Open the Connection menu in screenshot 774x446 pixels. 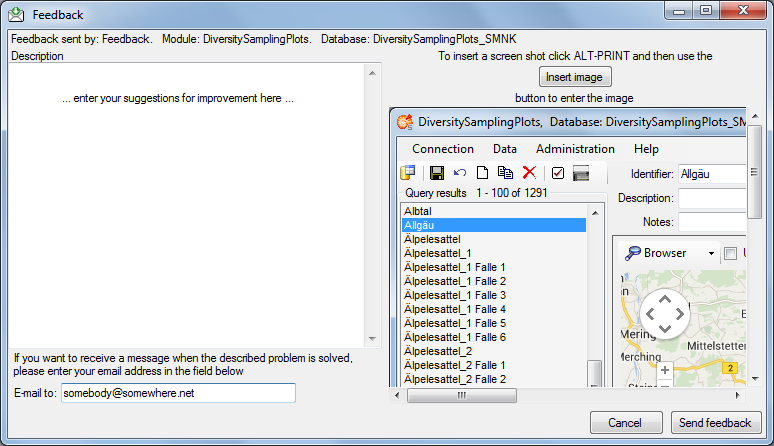click(443, 149)
